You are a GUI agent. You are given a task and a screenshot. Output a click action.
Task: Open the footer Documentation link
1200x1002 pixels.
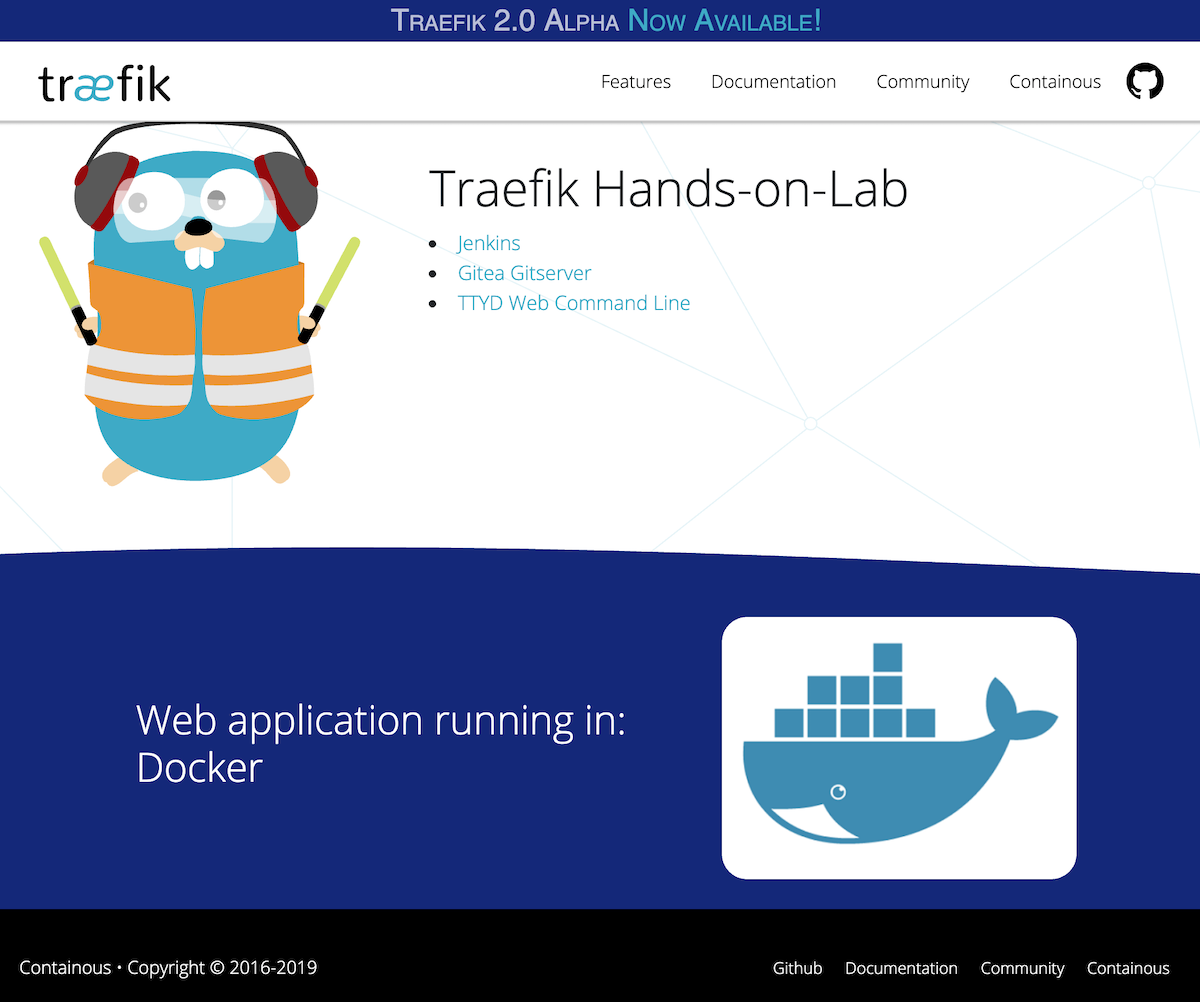(901, 968)
